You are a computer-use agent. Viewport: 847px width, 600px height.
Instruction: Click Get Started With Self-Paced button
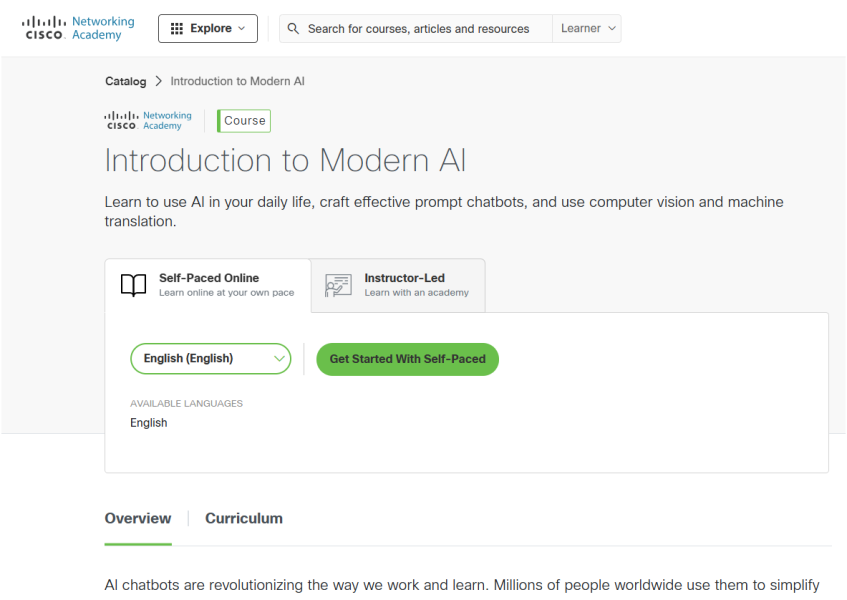[407, 359]
